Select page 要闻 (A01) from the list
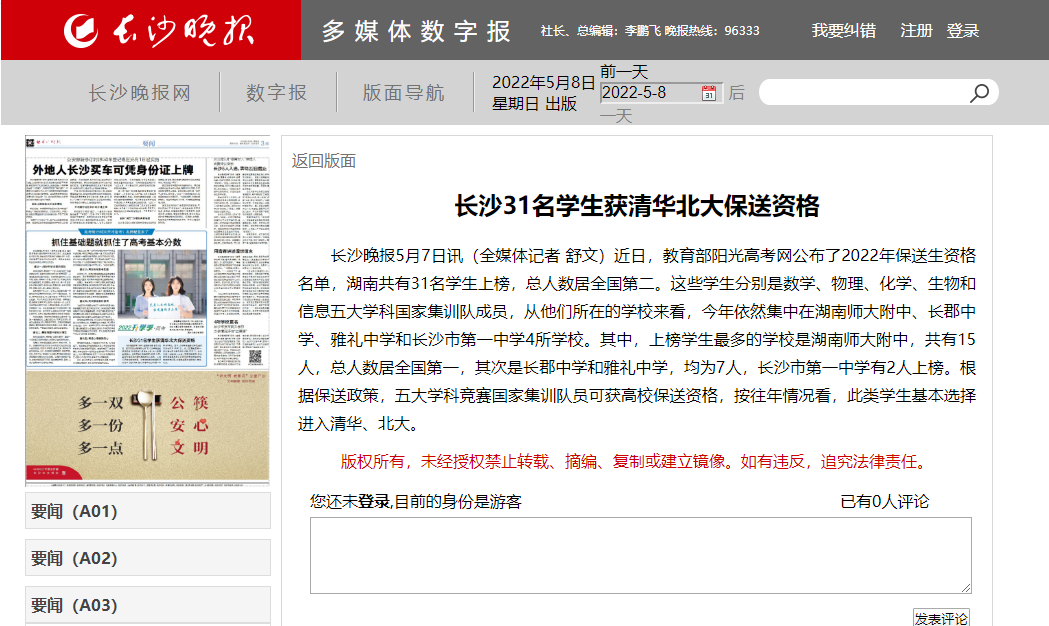 (x=148, y=511)
